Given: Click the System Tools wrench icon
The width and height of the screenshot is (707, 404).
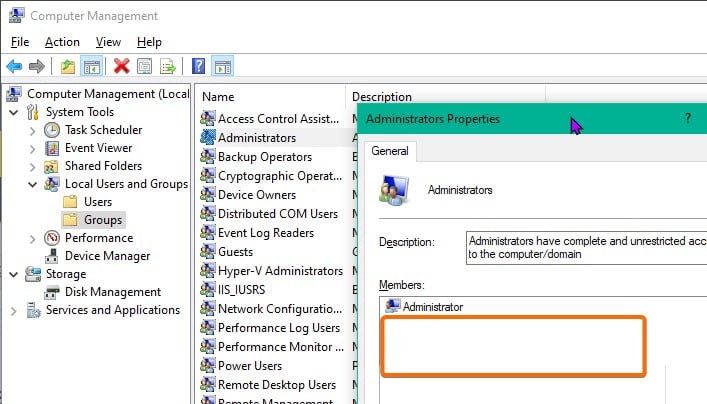Looking at the screenshot, I should tap(33, 112).
